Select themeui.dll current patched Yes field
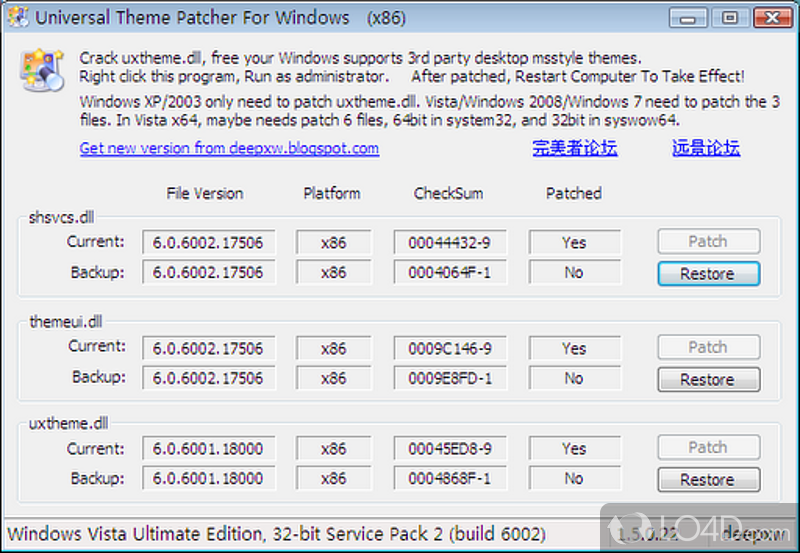The width and height of the screenshot is (800, 553). coord(575,348)
